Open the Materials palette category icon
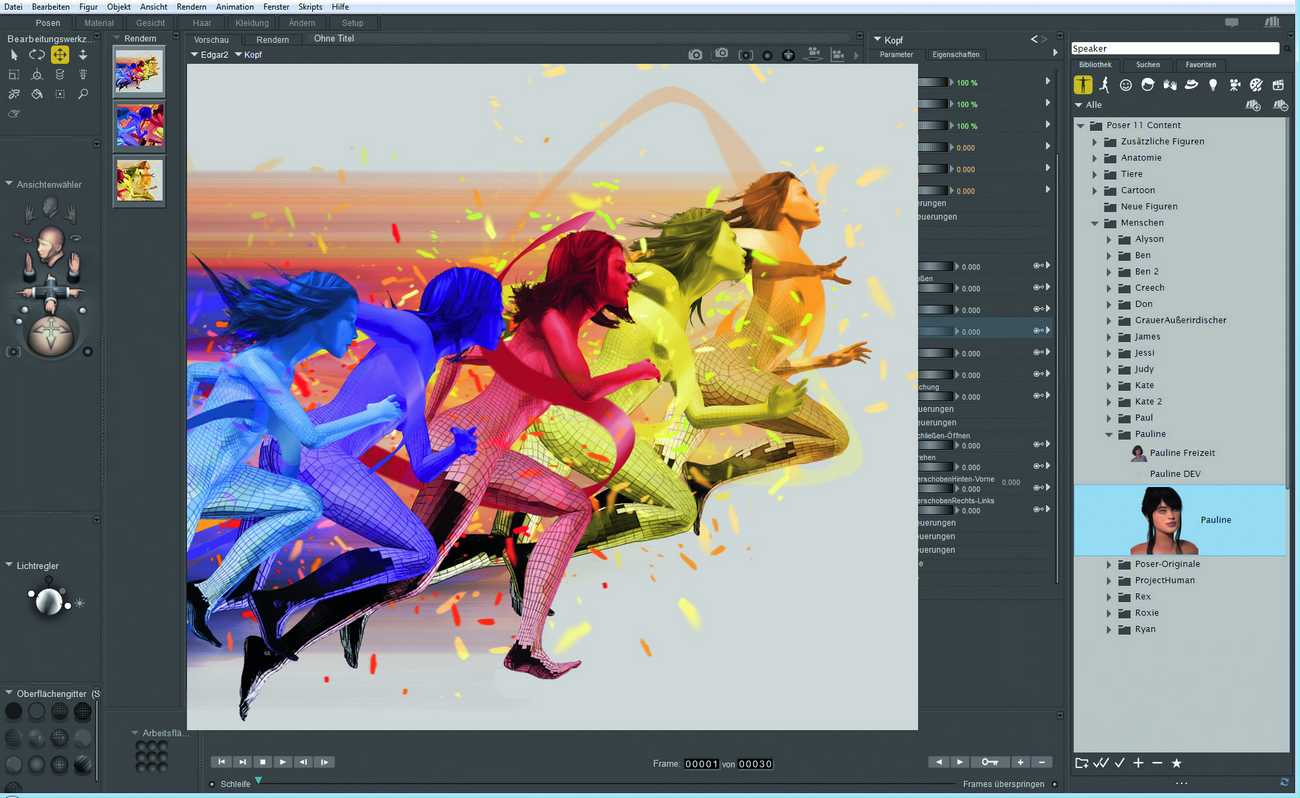The image size is (1300, 798). coord(1257,86)
